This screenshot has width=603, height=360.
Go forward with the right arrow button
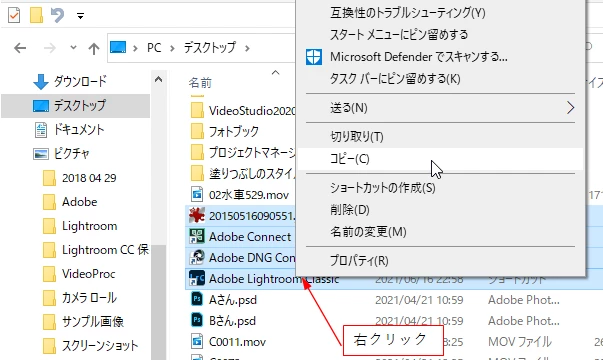coord(50,48)
